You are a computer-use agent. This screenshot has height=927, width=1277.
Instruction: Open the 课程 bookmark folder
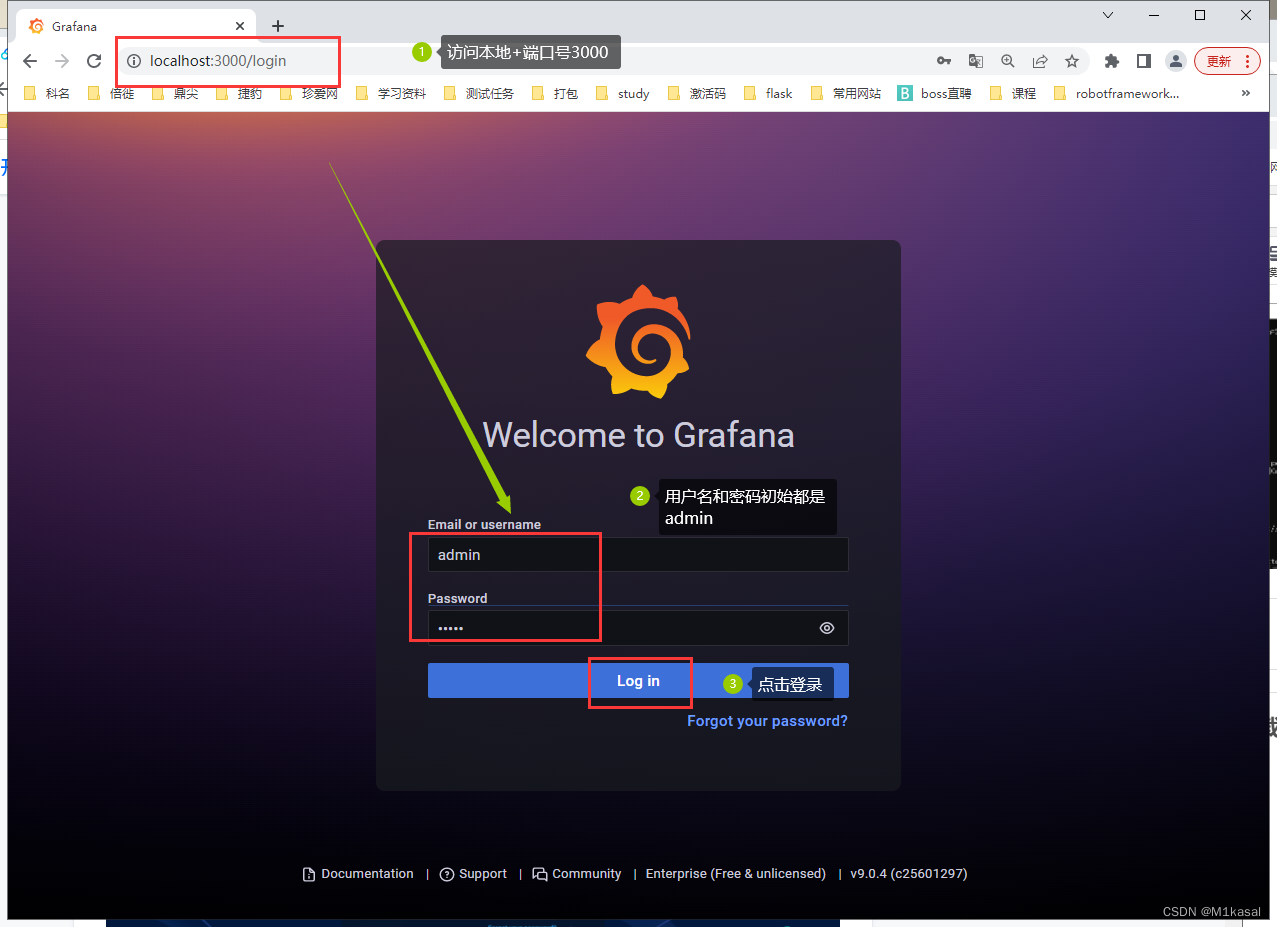(x=1013, y=93)
